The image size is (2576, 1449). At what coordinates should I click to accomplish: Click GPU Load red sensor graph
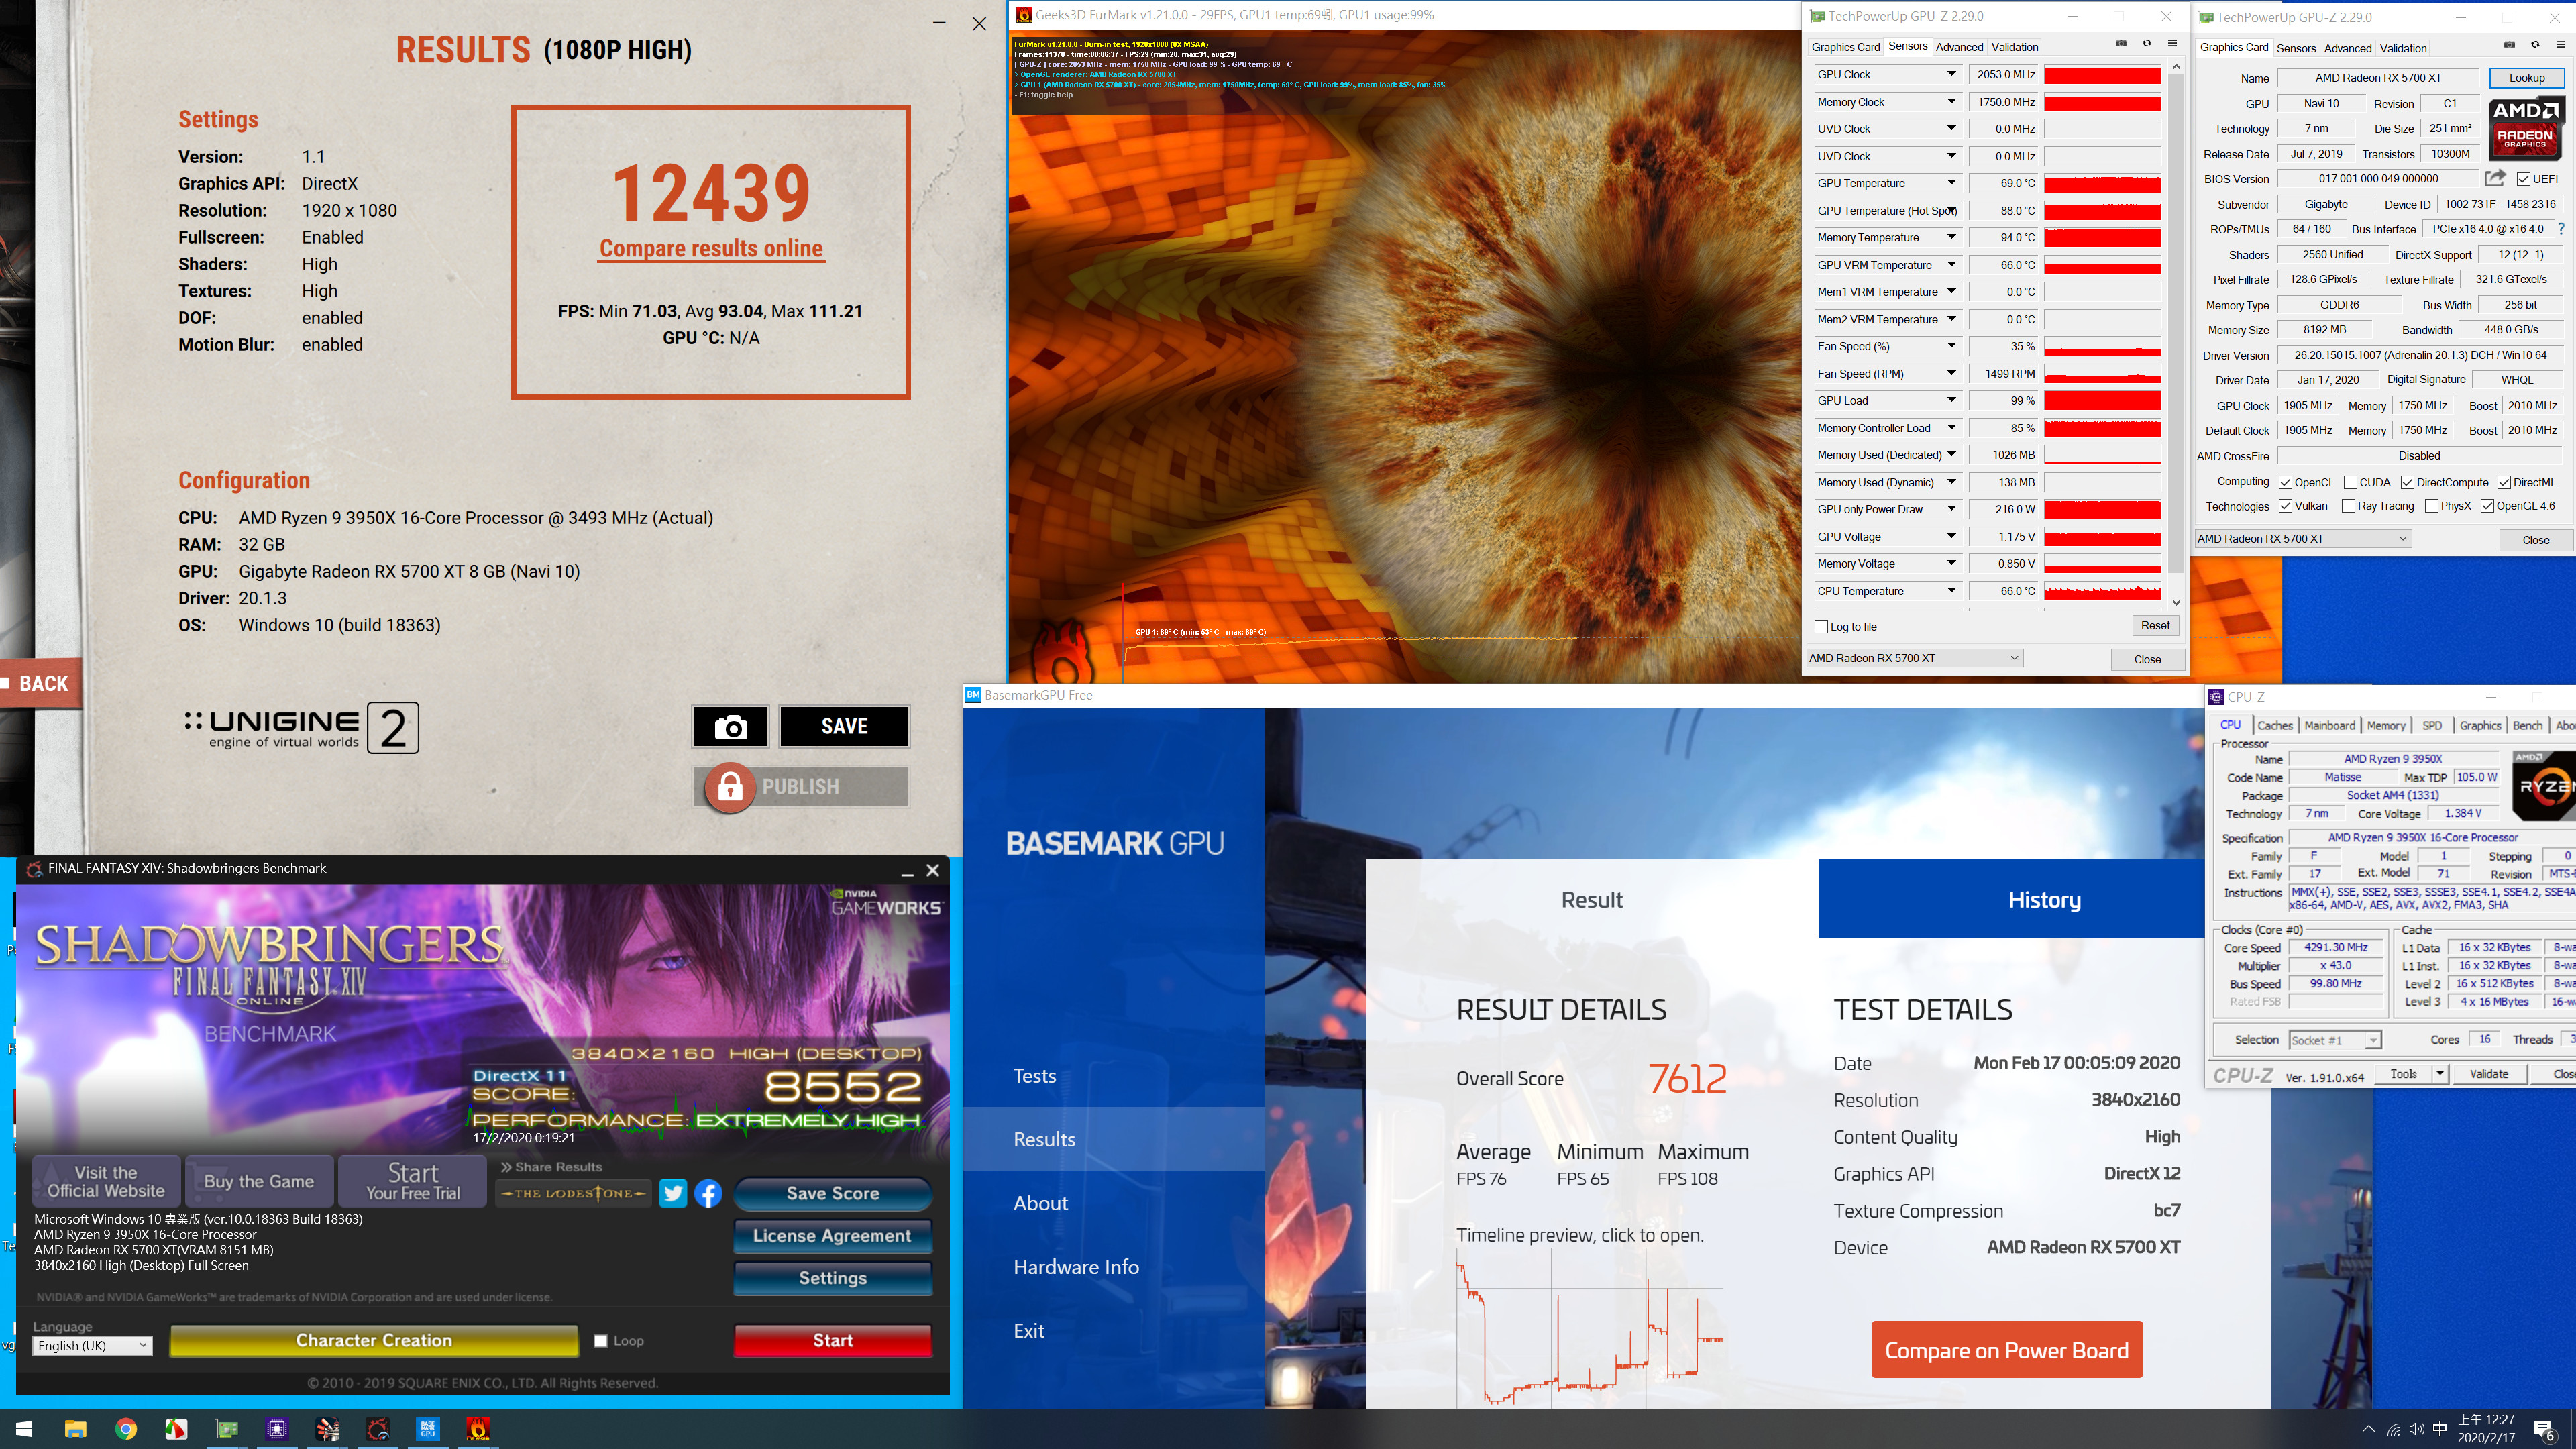point(2102,401)
